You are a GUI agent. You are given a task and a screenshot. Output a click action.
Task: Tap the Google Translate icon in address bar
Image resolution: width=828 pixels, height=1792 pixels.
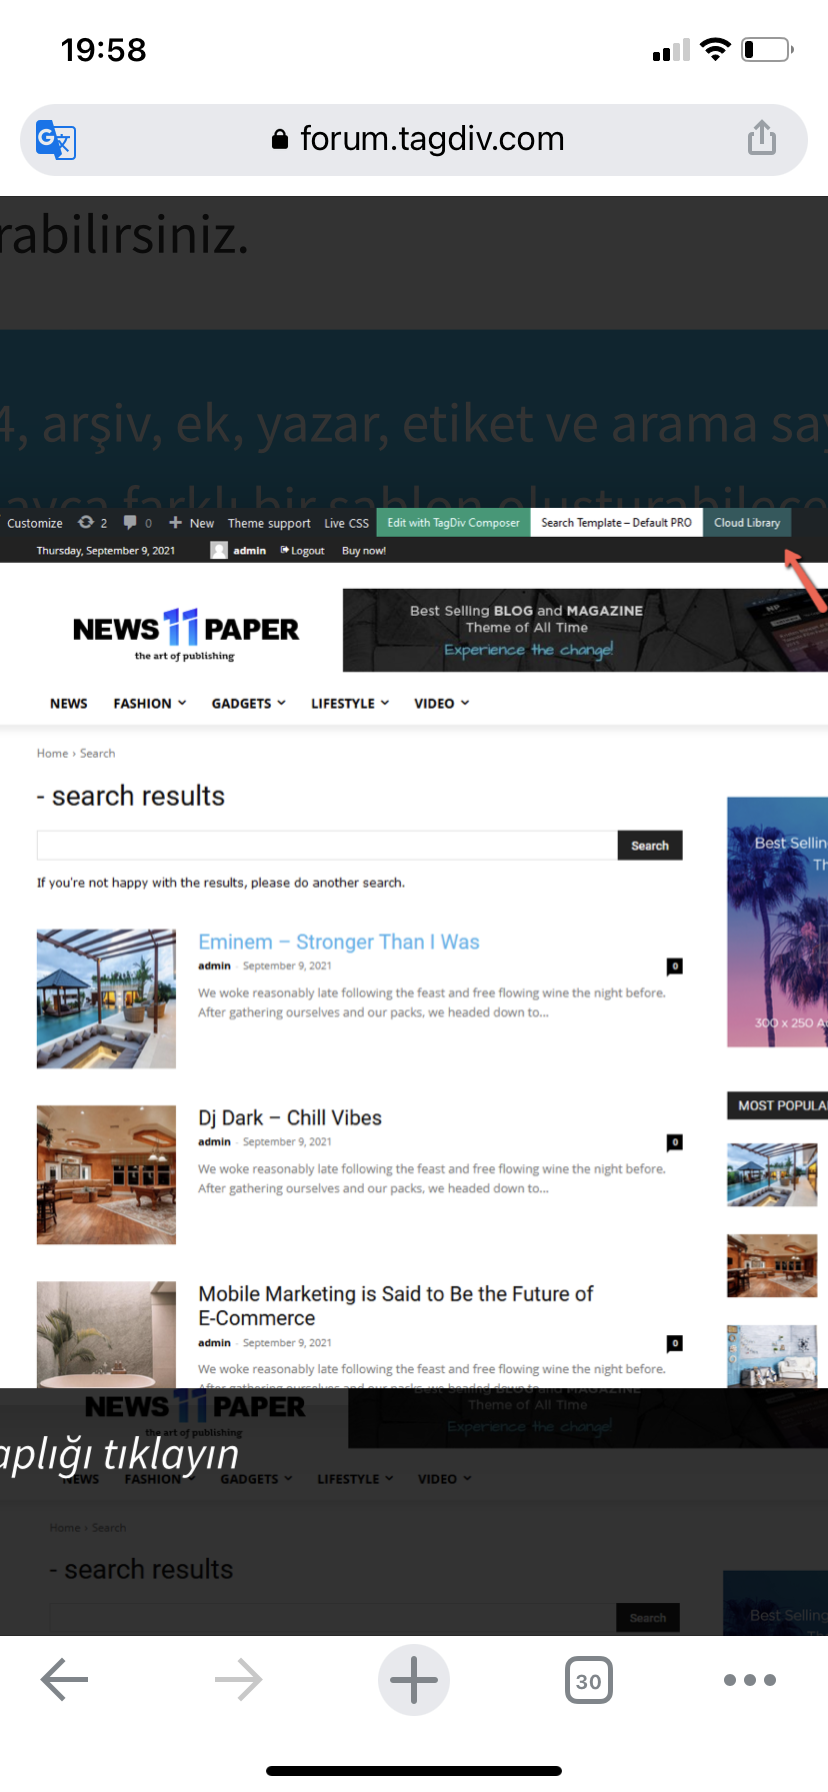click(x=56, y=139)
